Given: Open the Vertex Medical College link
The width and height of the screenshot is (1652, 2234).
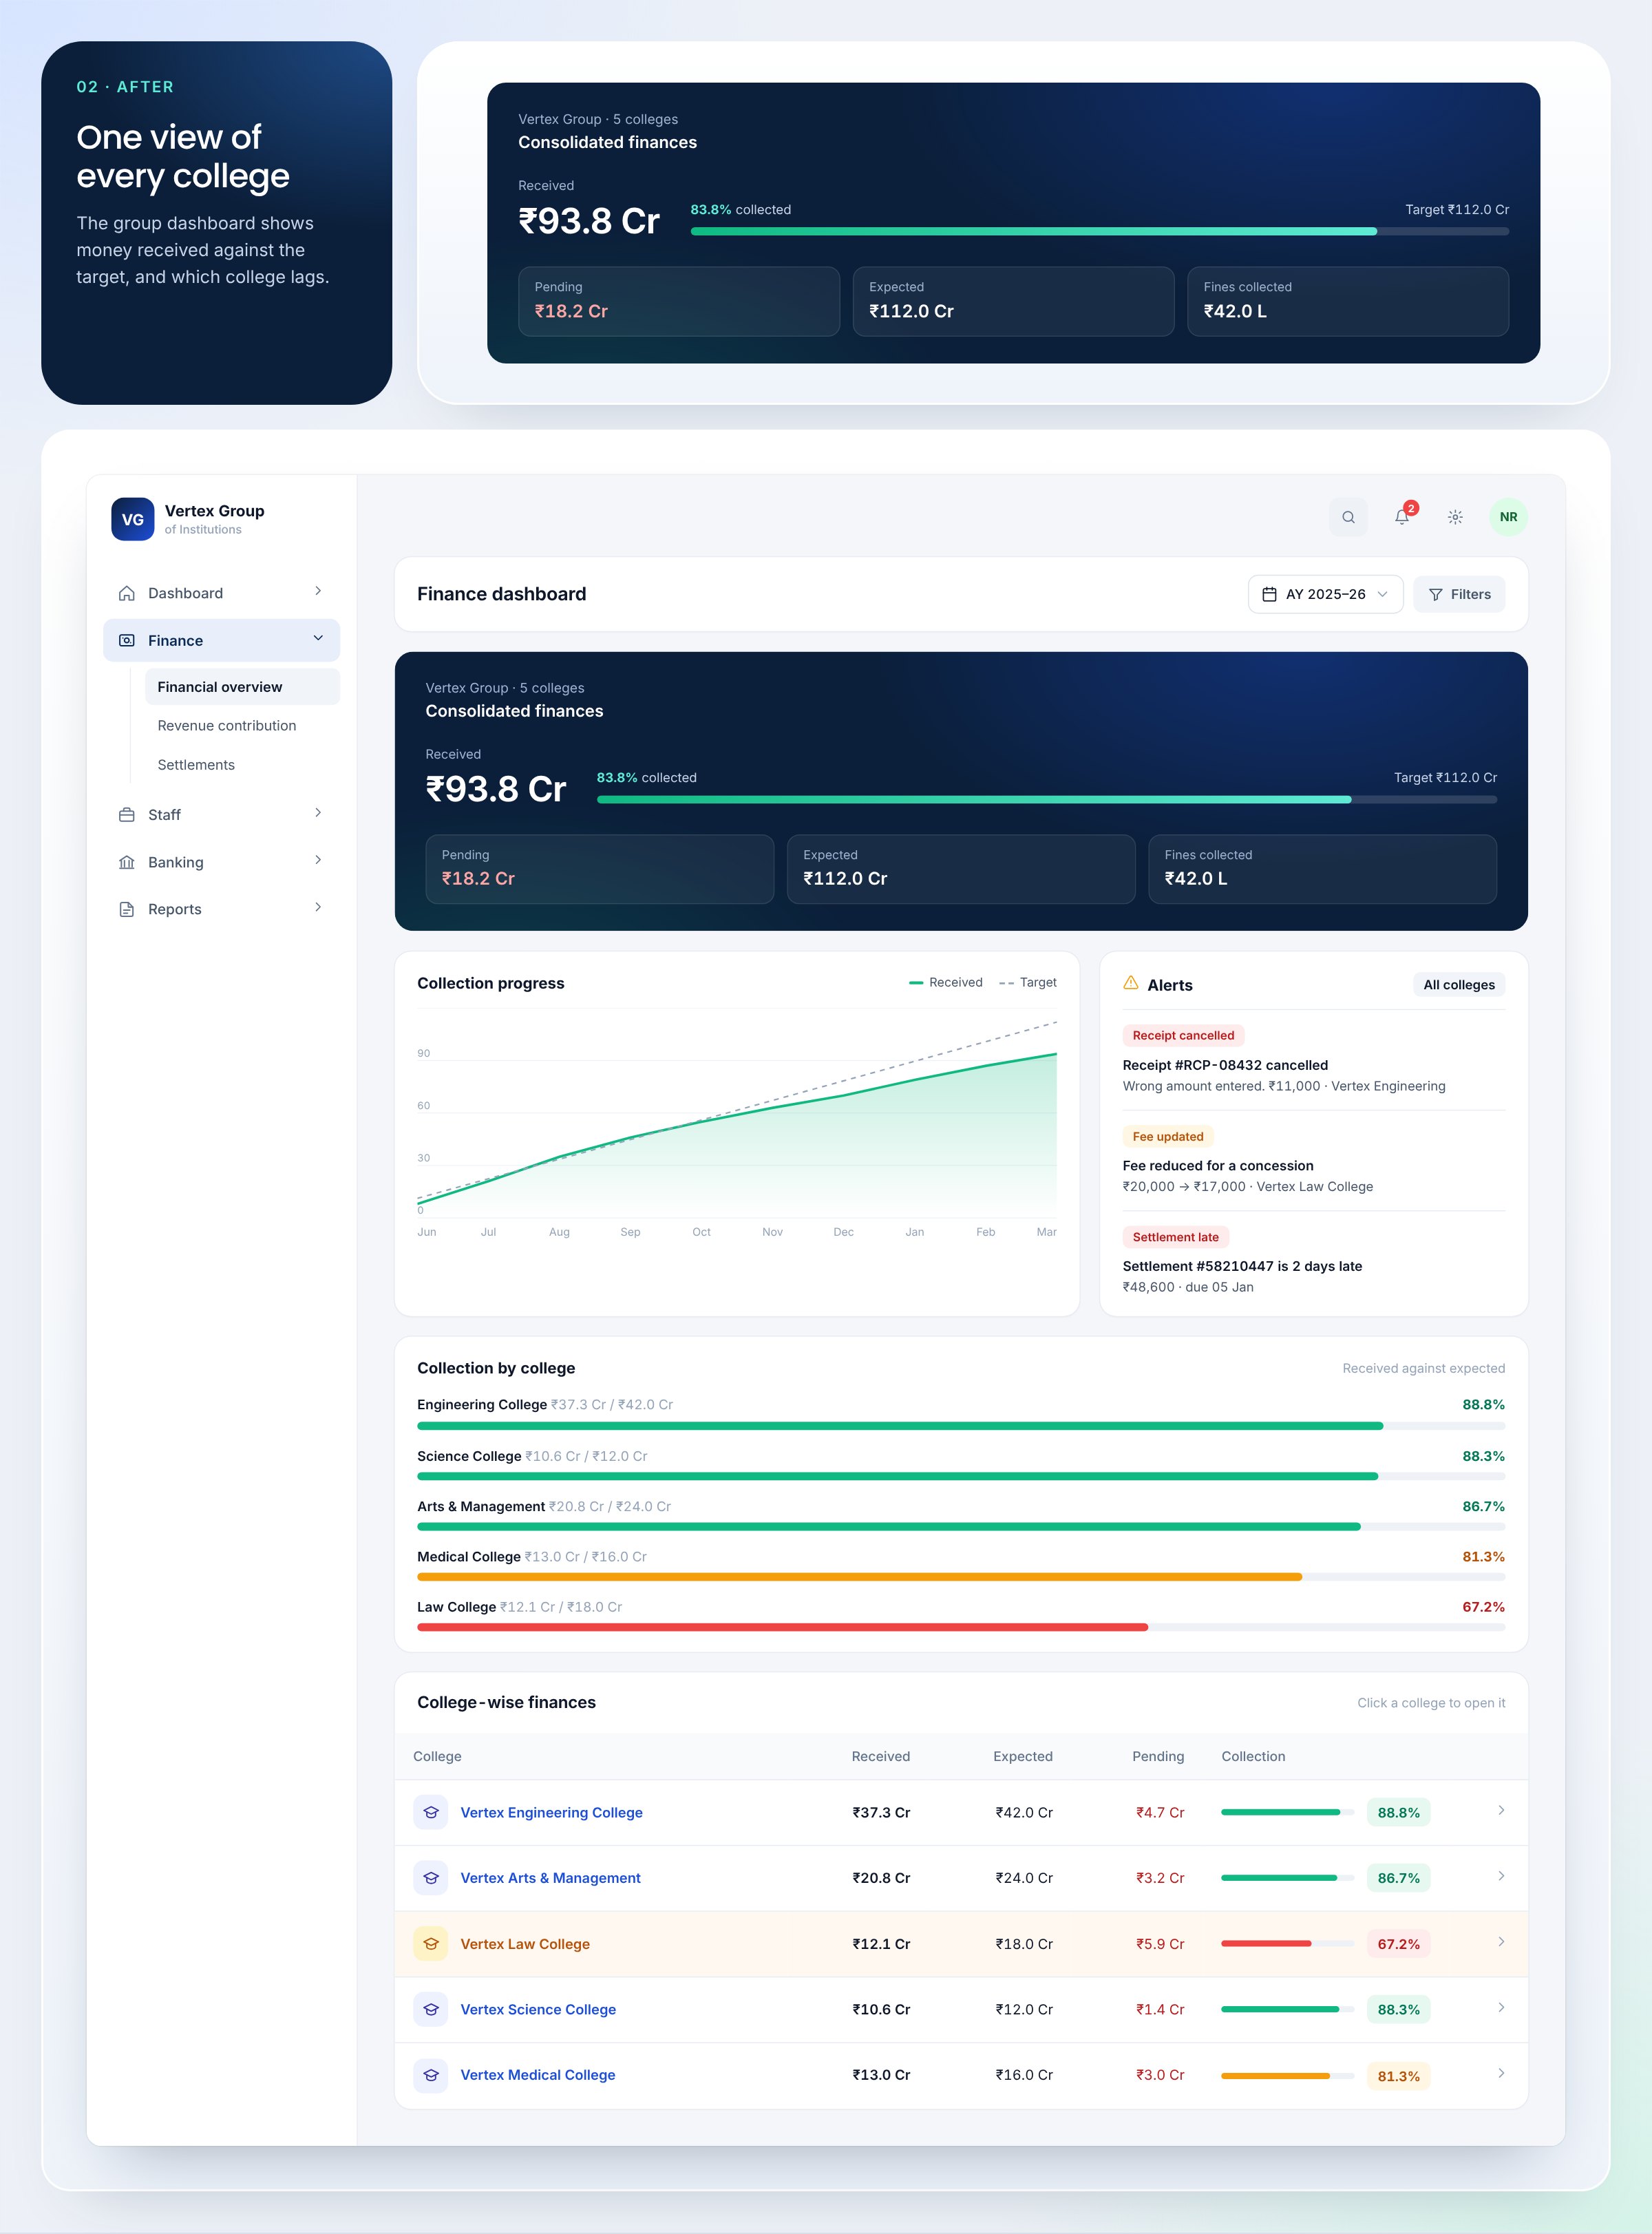Looking at the screenshot, I should tap(538, 2075).
